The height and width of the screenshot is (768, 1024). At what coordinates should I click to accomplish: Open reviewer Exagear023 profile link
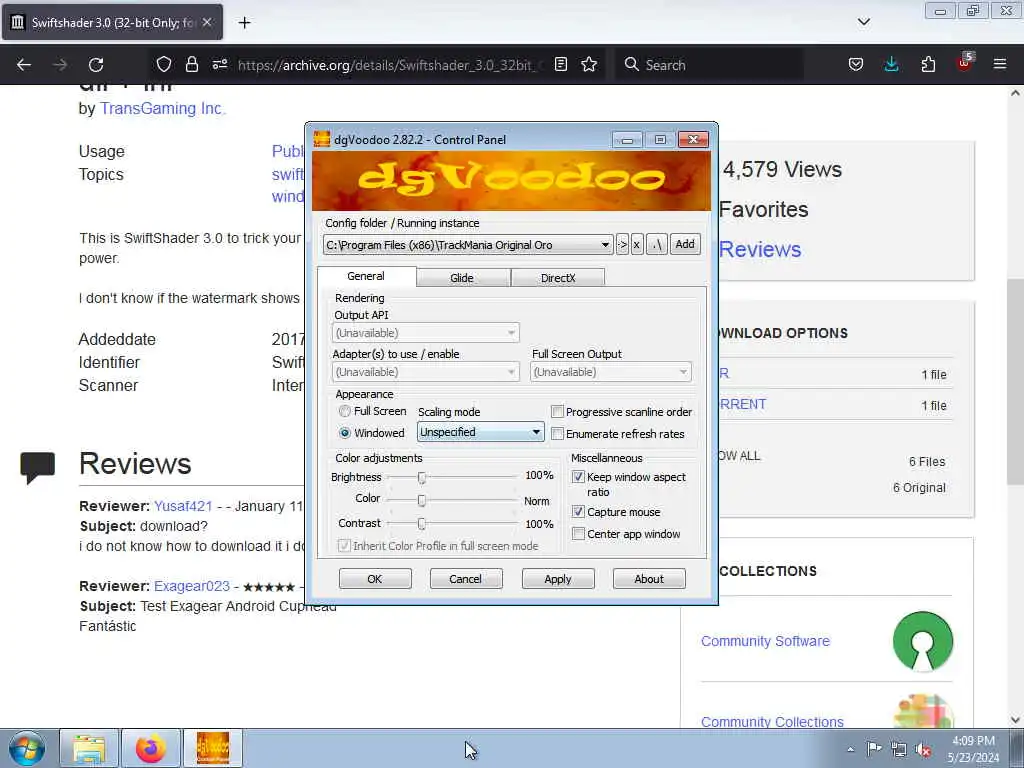[x=192, y=586]
